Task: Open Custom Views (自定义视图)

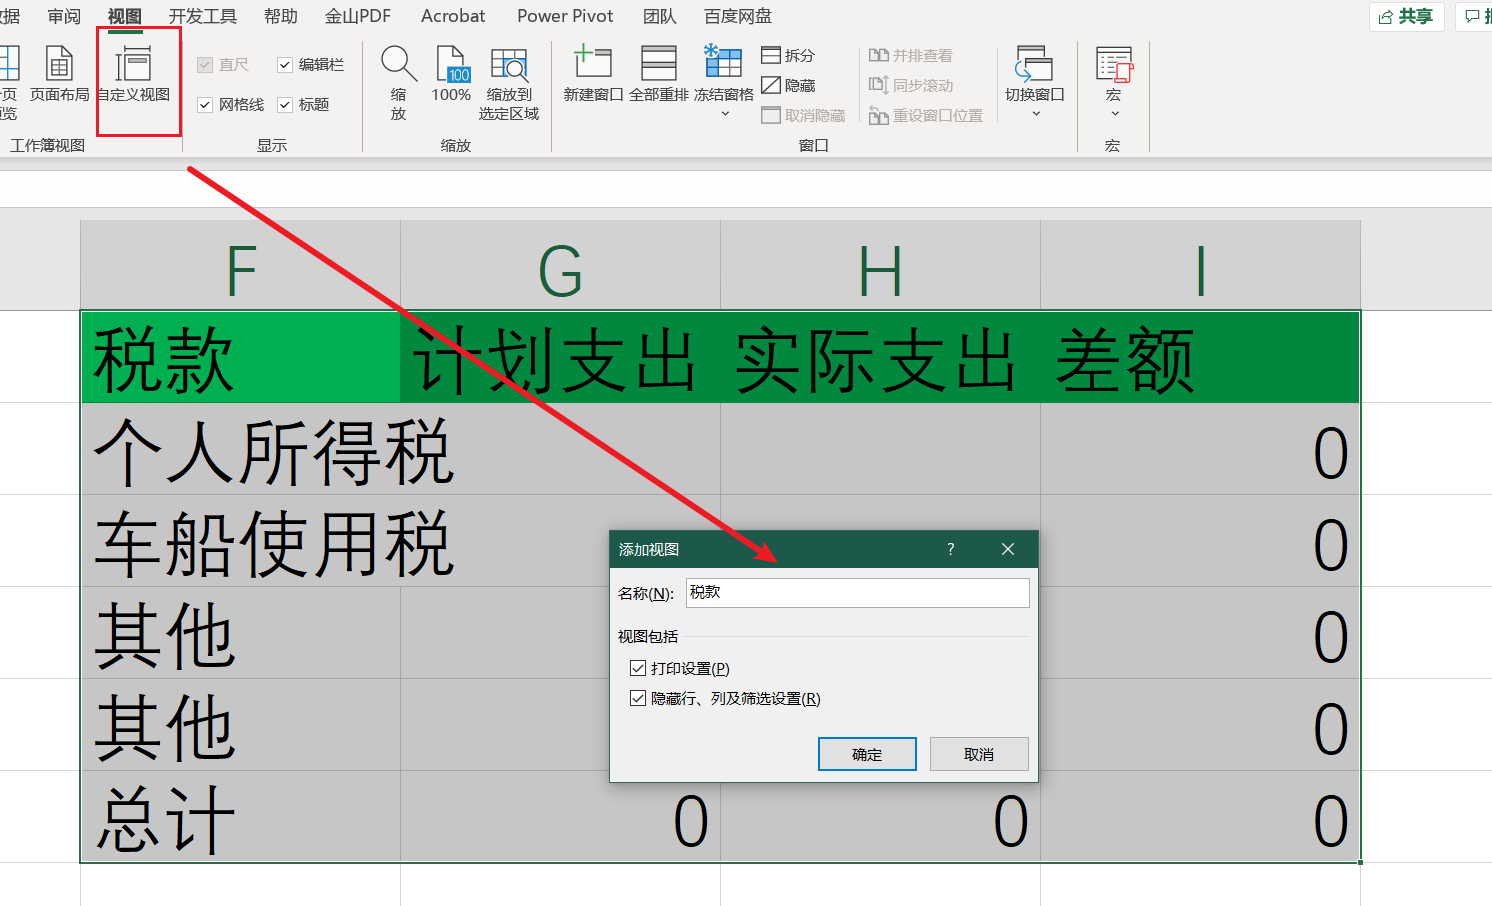Action: 133,73
